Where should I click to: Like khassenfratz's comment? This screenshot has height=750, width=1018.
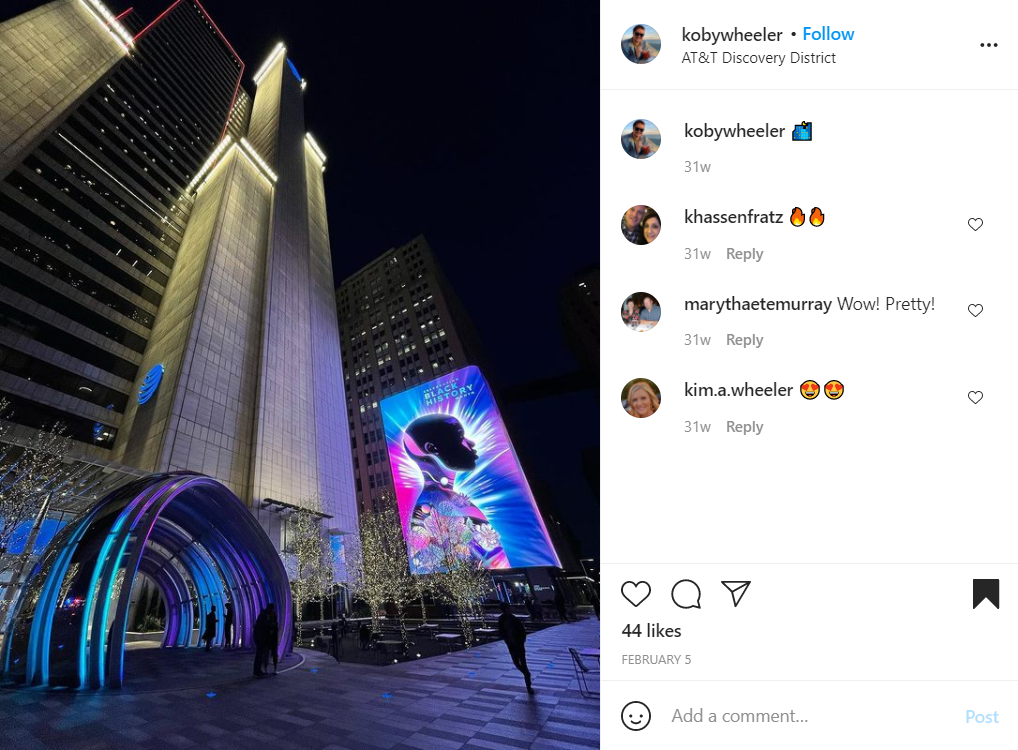pos(975,224)
